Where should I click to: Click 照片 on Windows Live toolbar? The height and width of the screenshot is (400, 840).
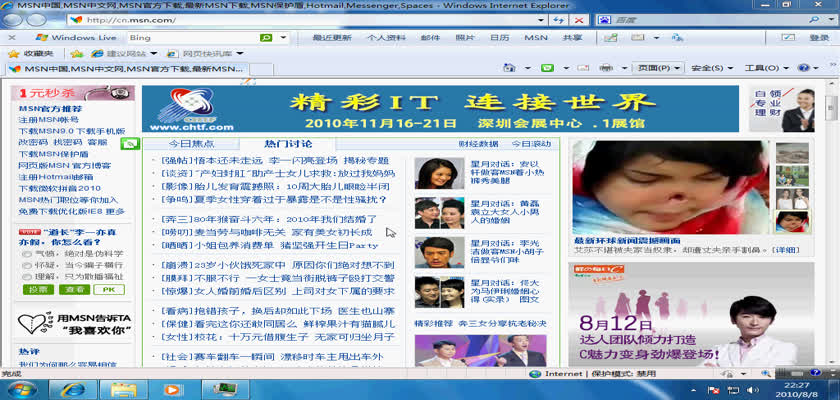pyautogui.click(x=464, y=38)
